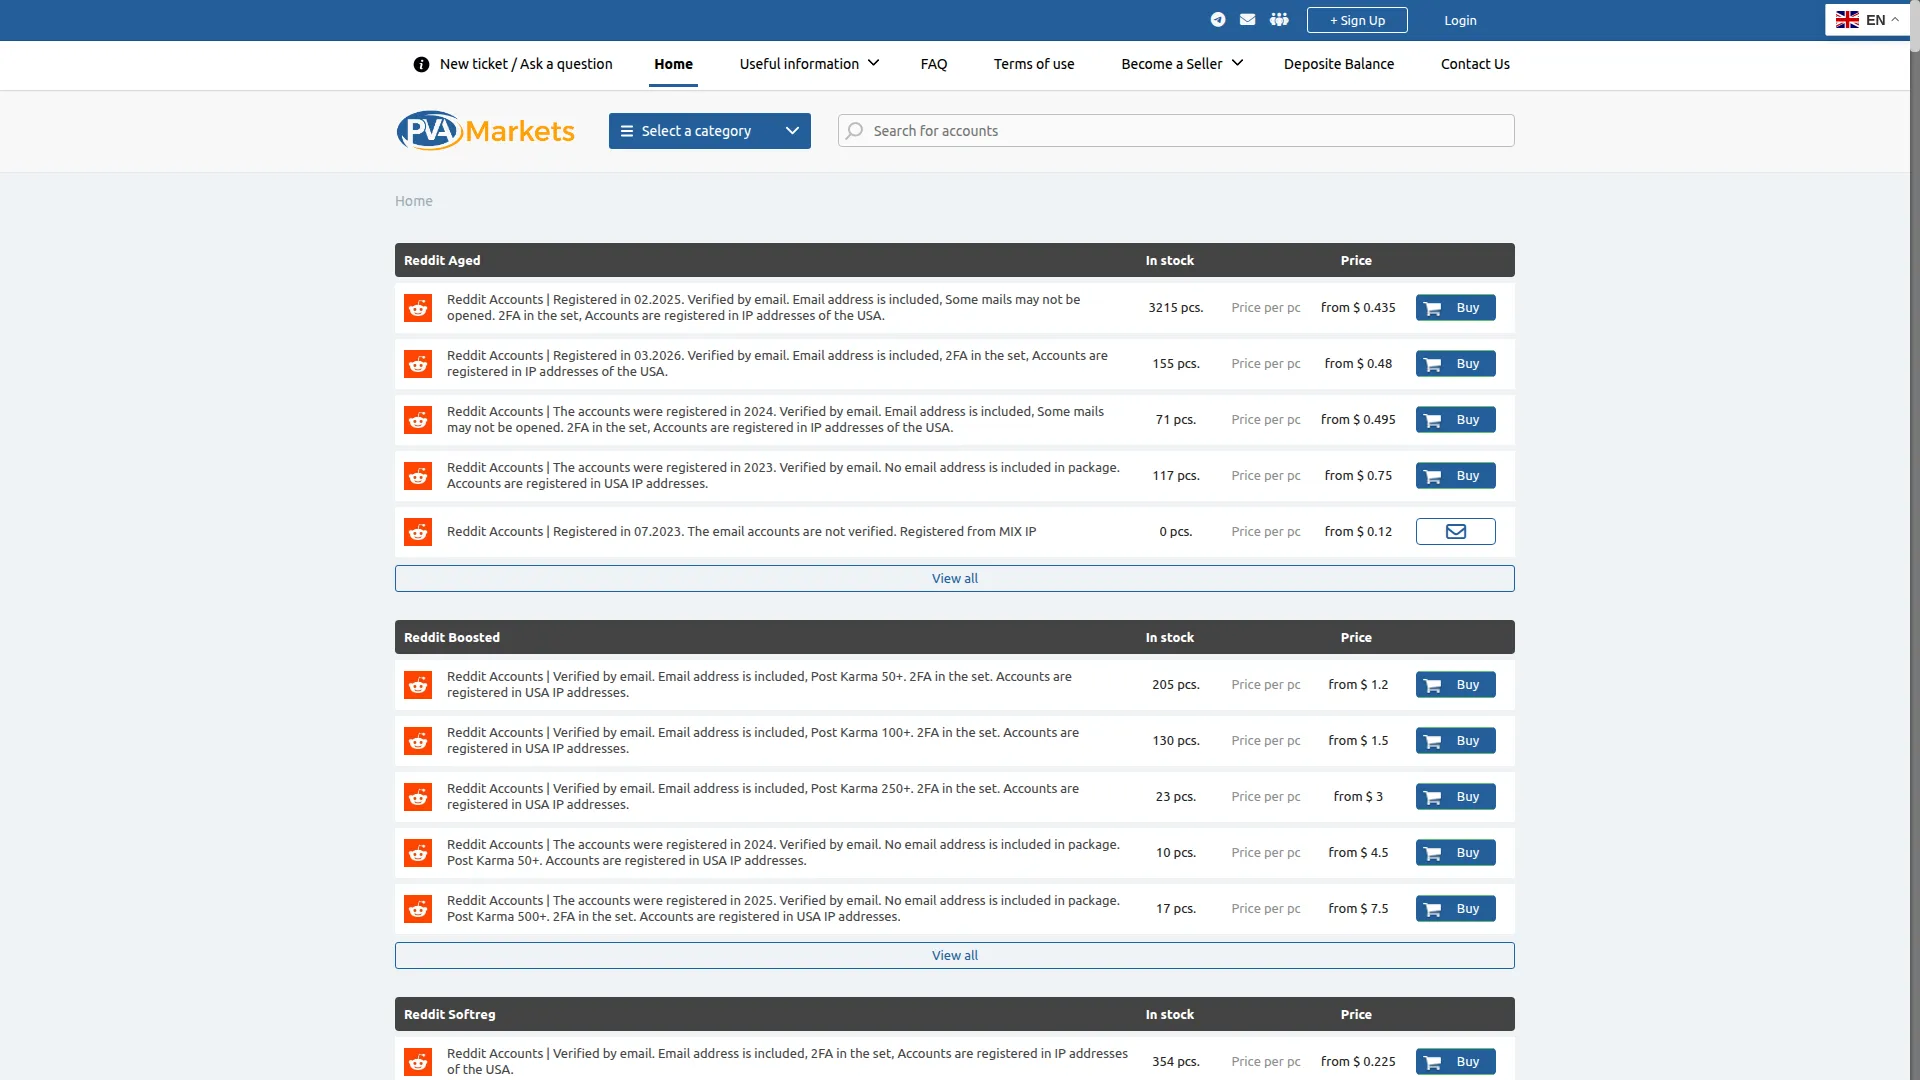This screenshot has height=1080, width=1920.
Task: Open the Post Karma 250+ listing description
Action: (763, 797)
